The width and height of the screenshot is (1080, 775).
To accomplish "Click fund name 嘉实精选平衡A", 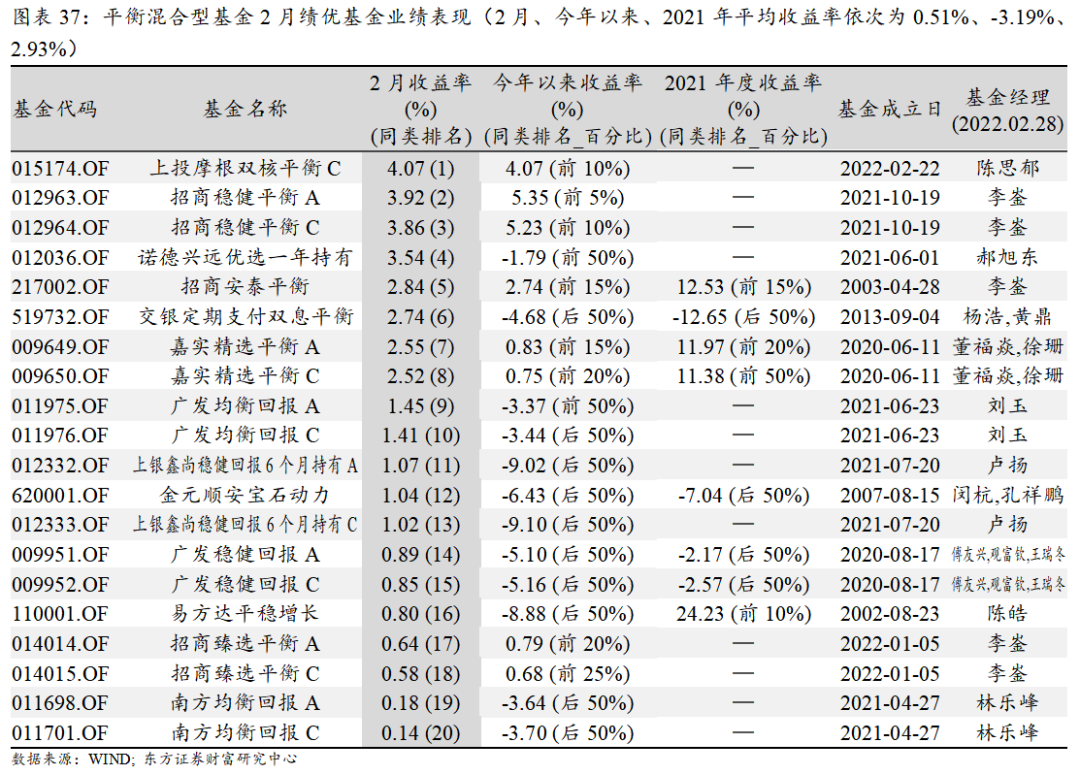I will [245, 347].
